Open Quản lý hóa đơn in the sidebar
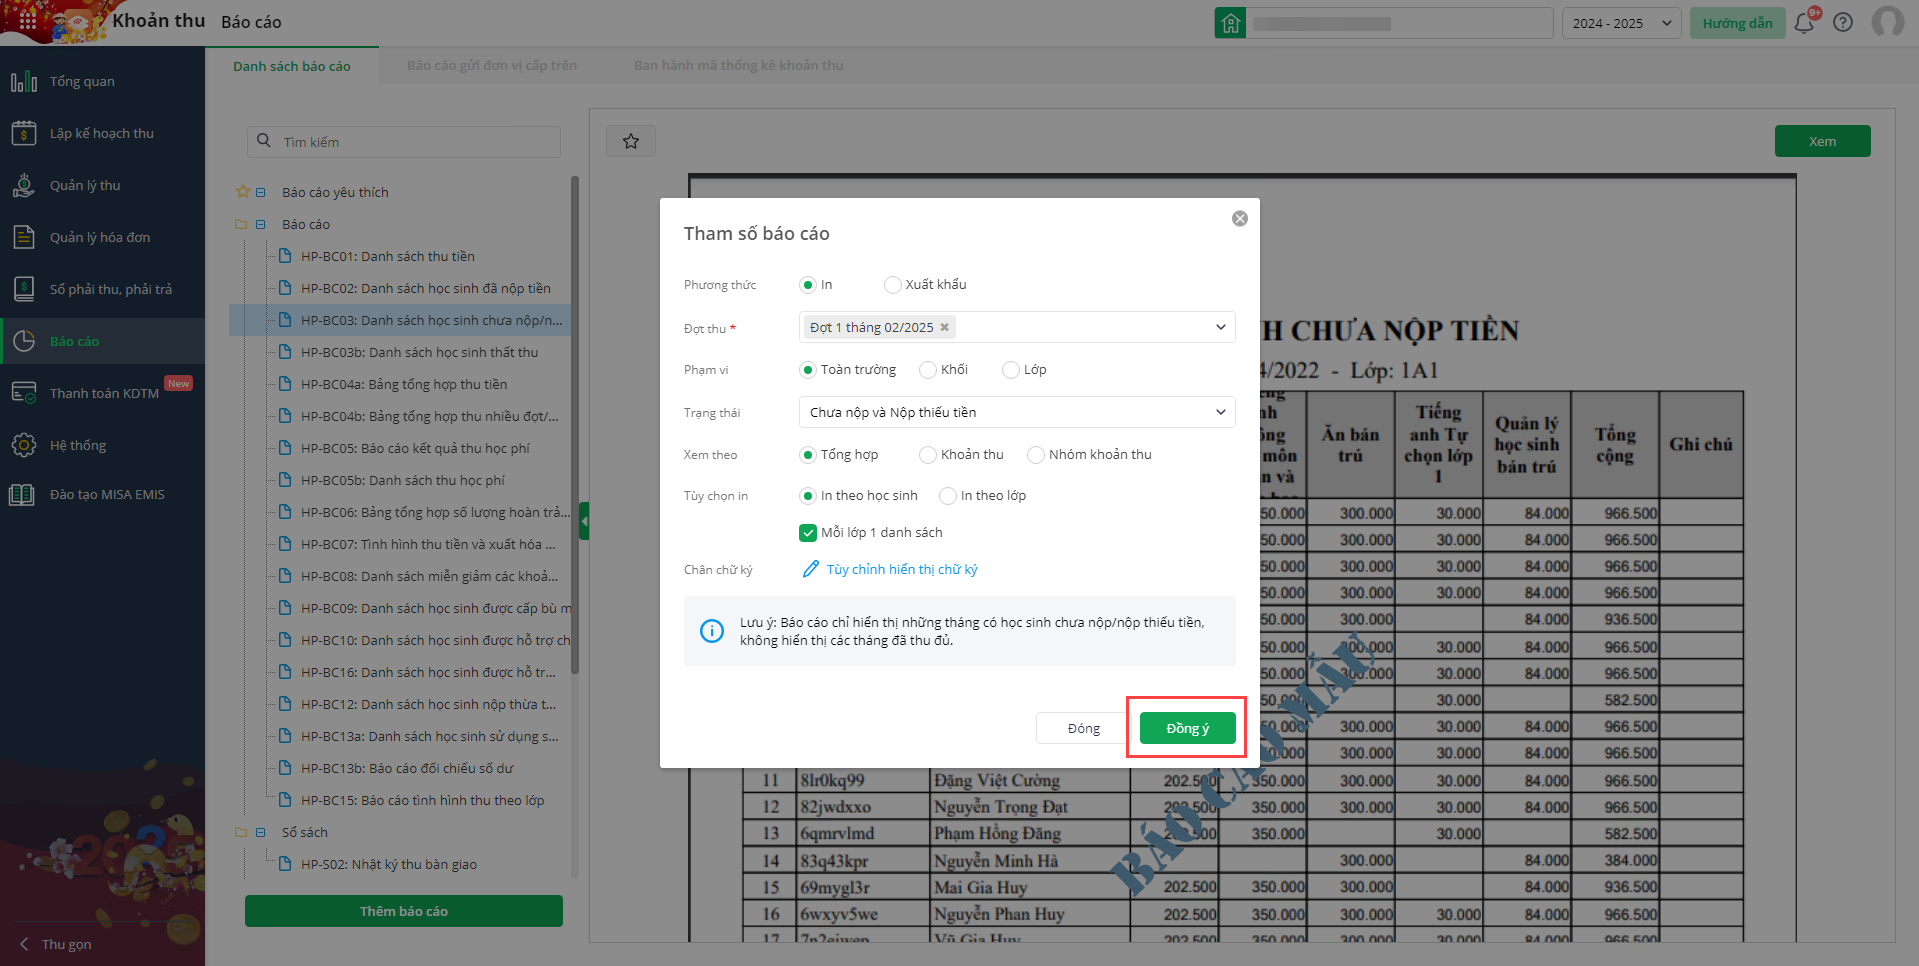The height and width of the screenshot is (966, 1919). coord(102,237)
